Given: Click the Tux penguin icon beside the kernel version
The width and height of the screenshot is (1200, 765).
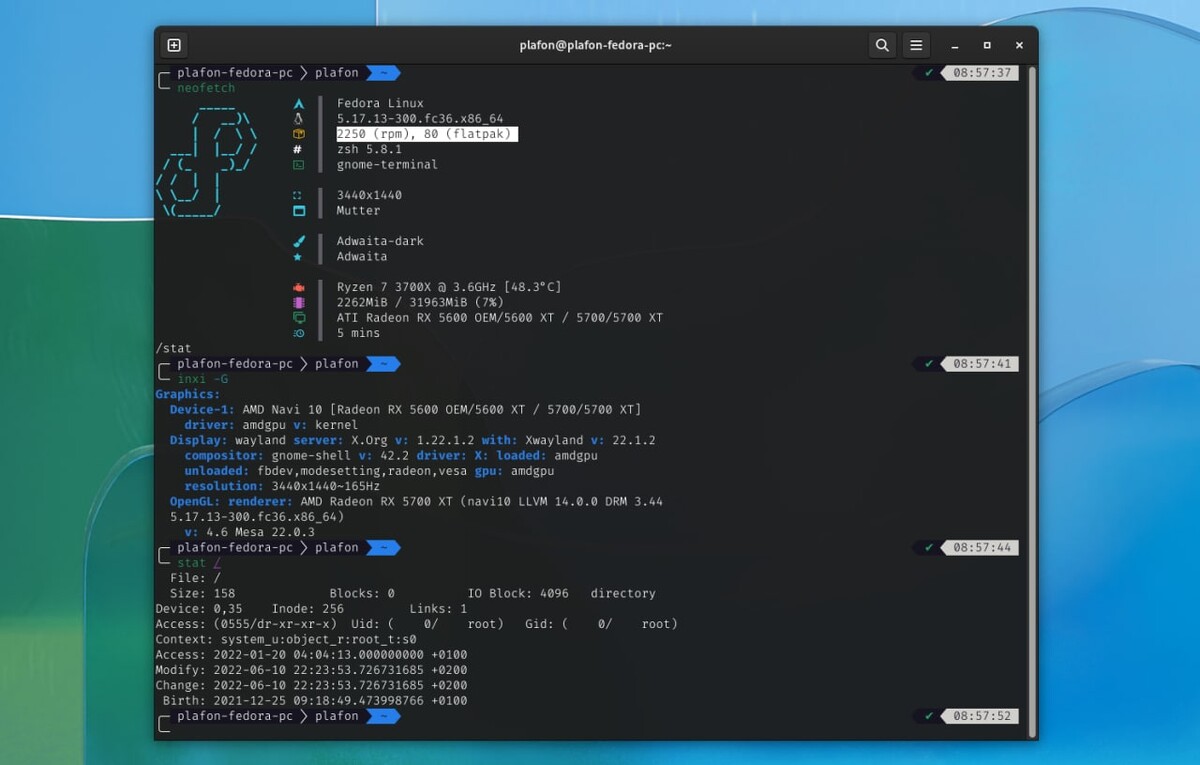Looking at the screenshot, I should [x=298, y=118].
